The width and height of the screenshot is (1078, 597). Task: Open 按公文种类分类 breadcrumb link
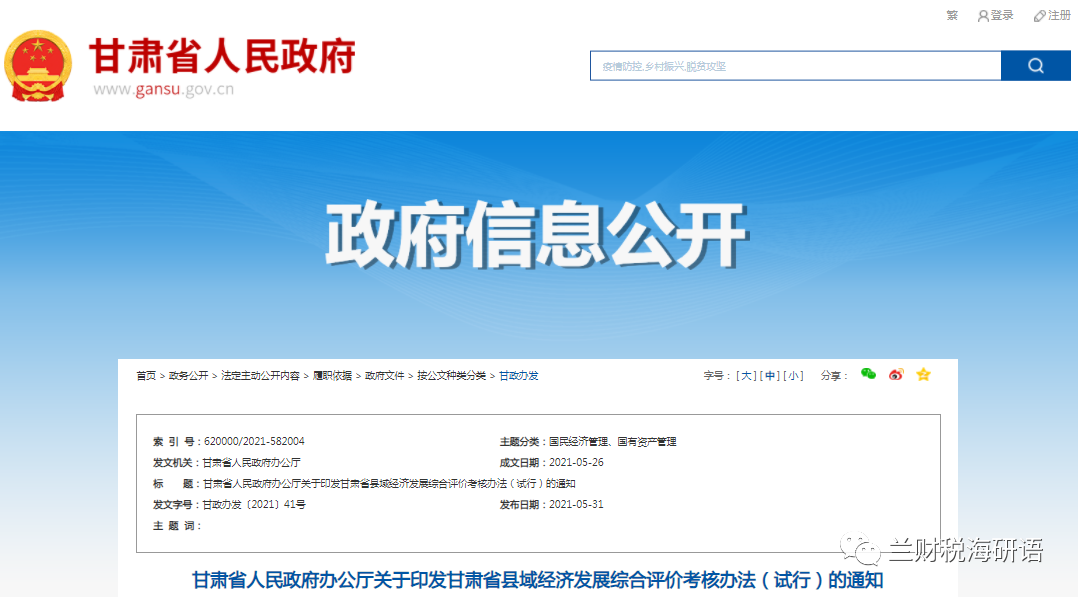coord(452,376)
